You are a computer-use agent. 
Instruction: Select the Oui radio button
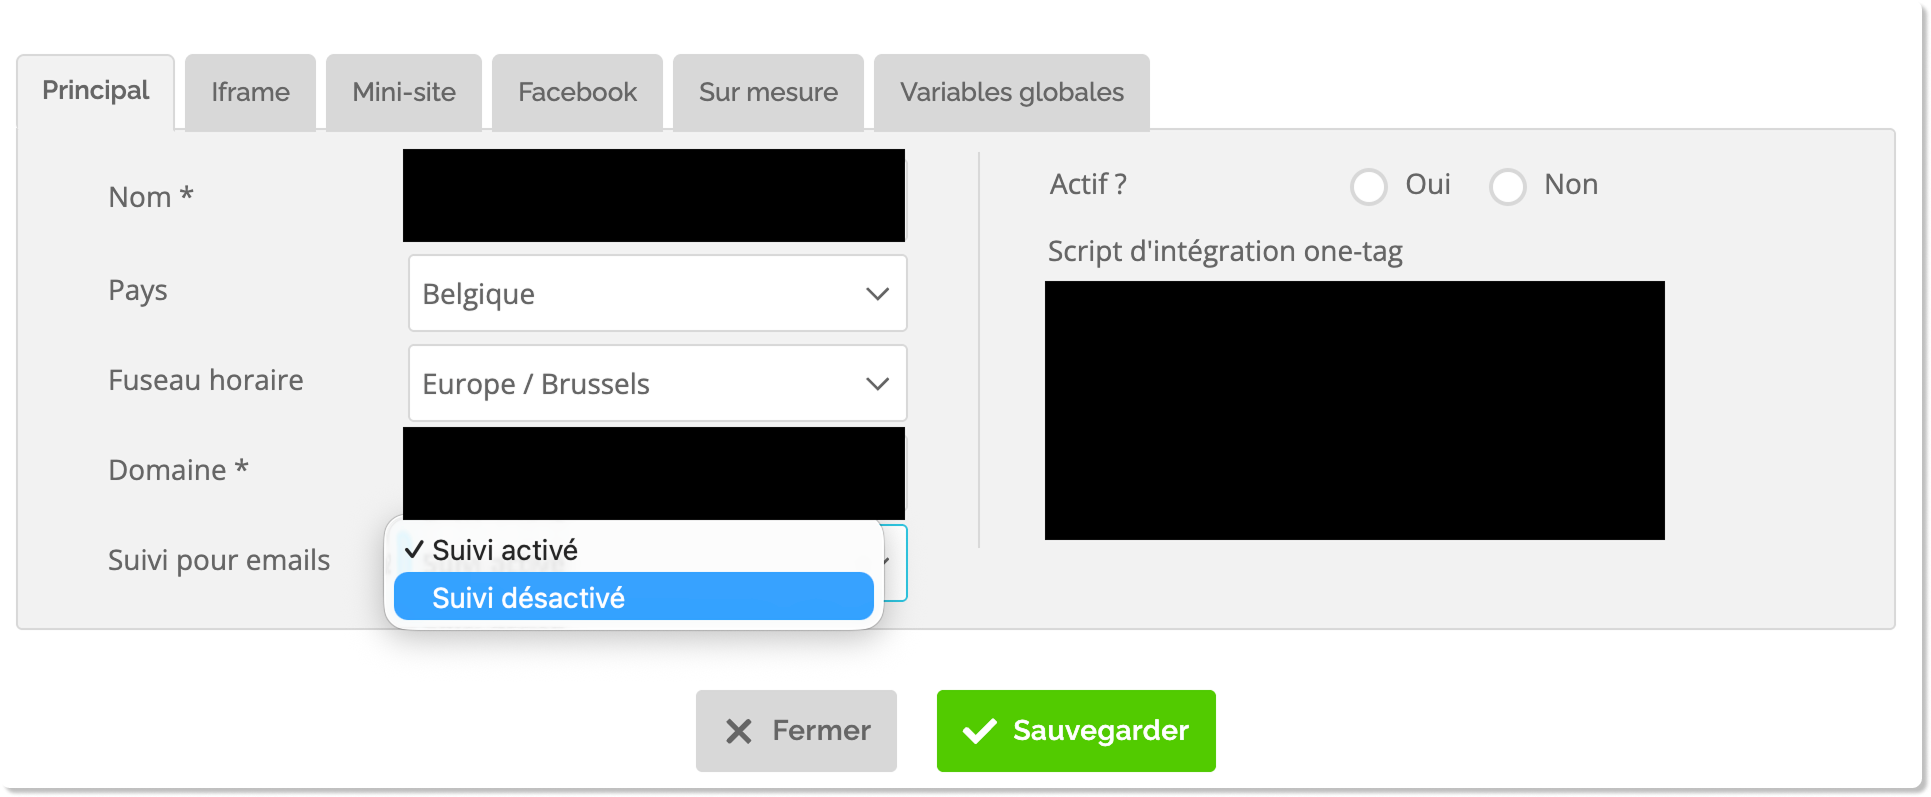pyautogui.click(x=1368, y=186)
